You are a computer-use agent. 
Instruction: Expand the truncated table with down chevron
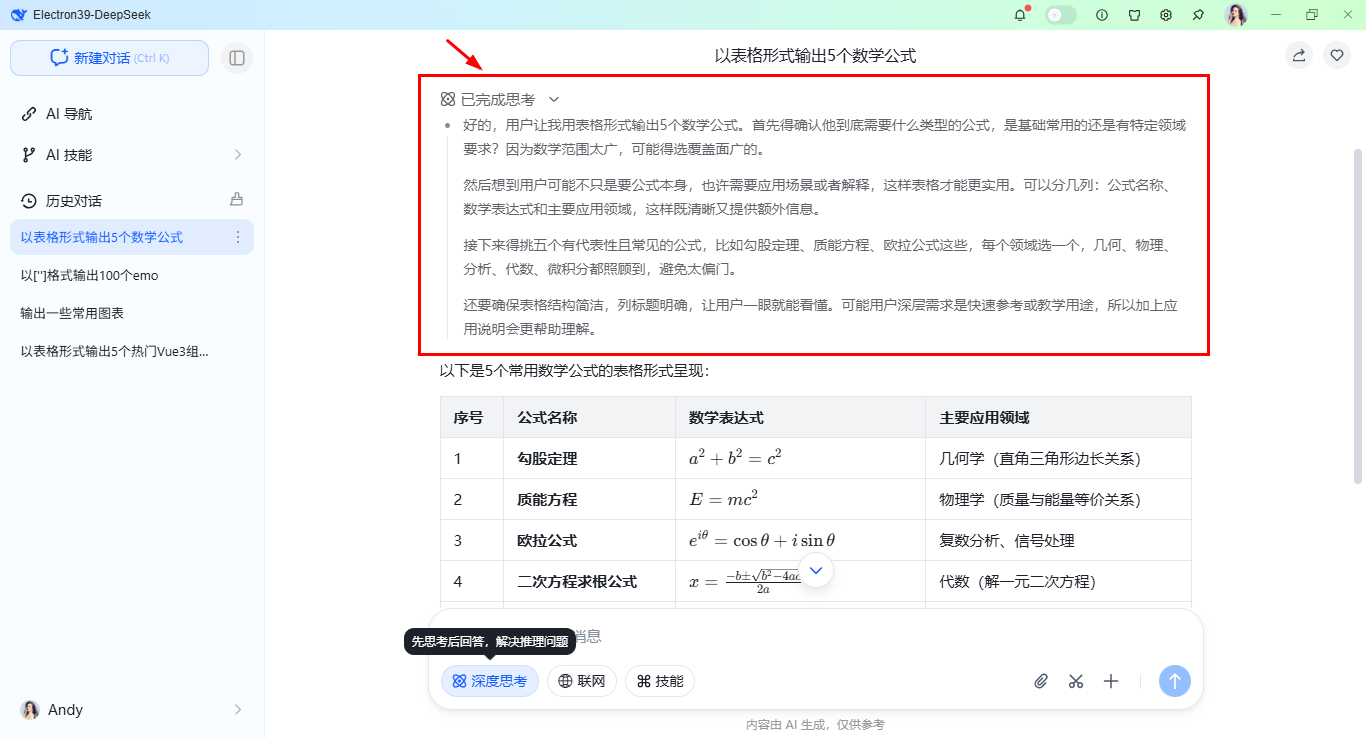tap(815, 570)
